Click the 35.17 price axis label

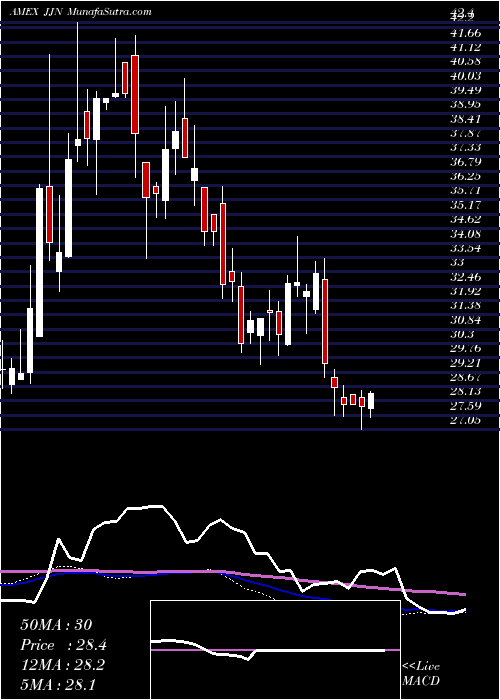click(x=466, y=205)
